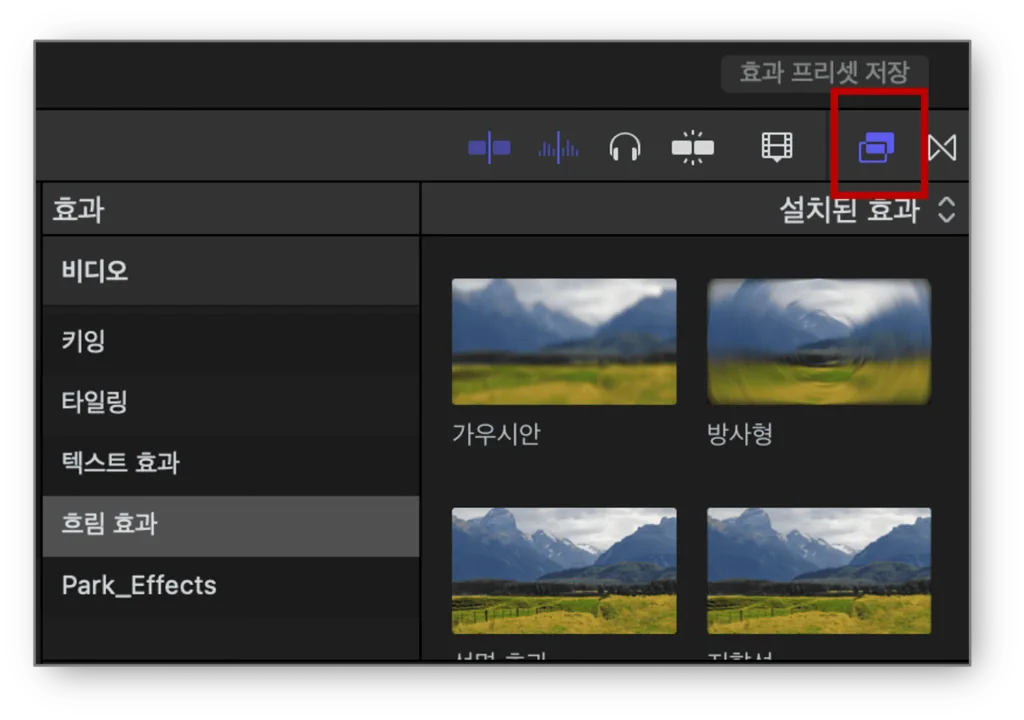1024x720 pixels.
Task: Select the 비디오 category
Action: tap(231, 270)
